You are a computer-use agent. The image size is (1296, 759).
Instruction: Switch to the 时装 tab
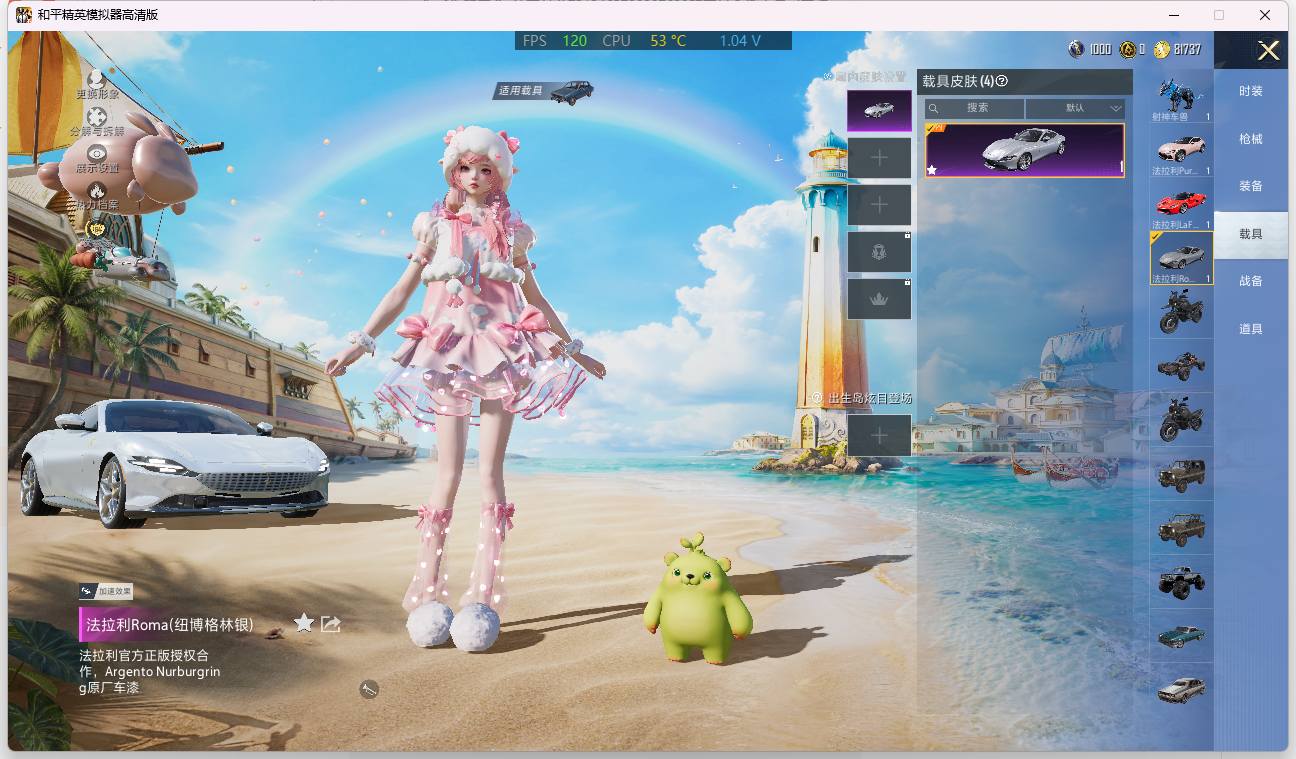(1251, 91)
